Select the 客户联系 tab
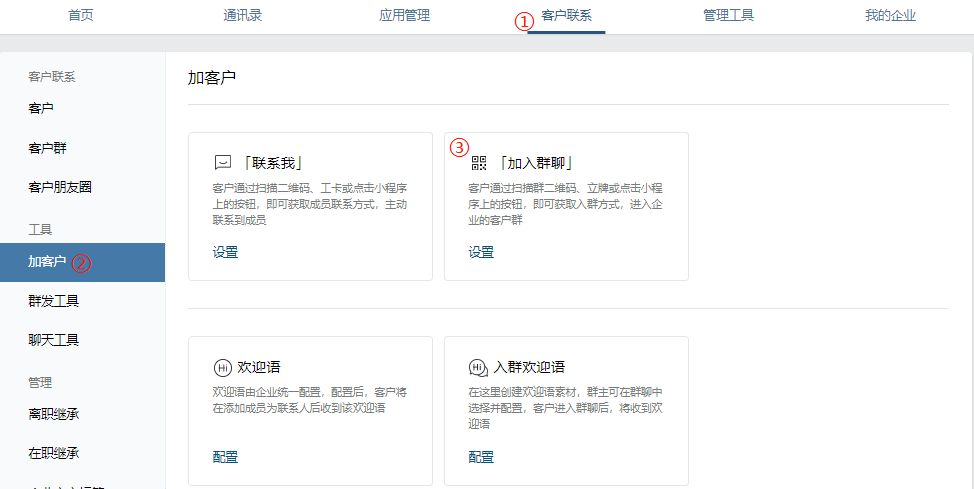The width and height of the screenshot is (974, 489). coord(566,15)
